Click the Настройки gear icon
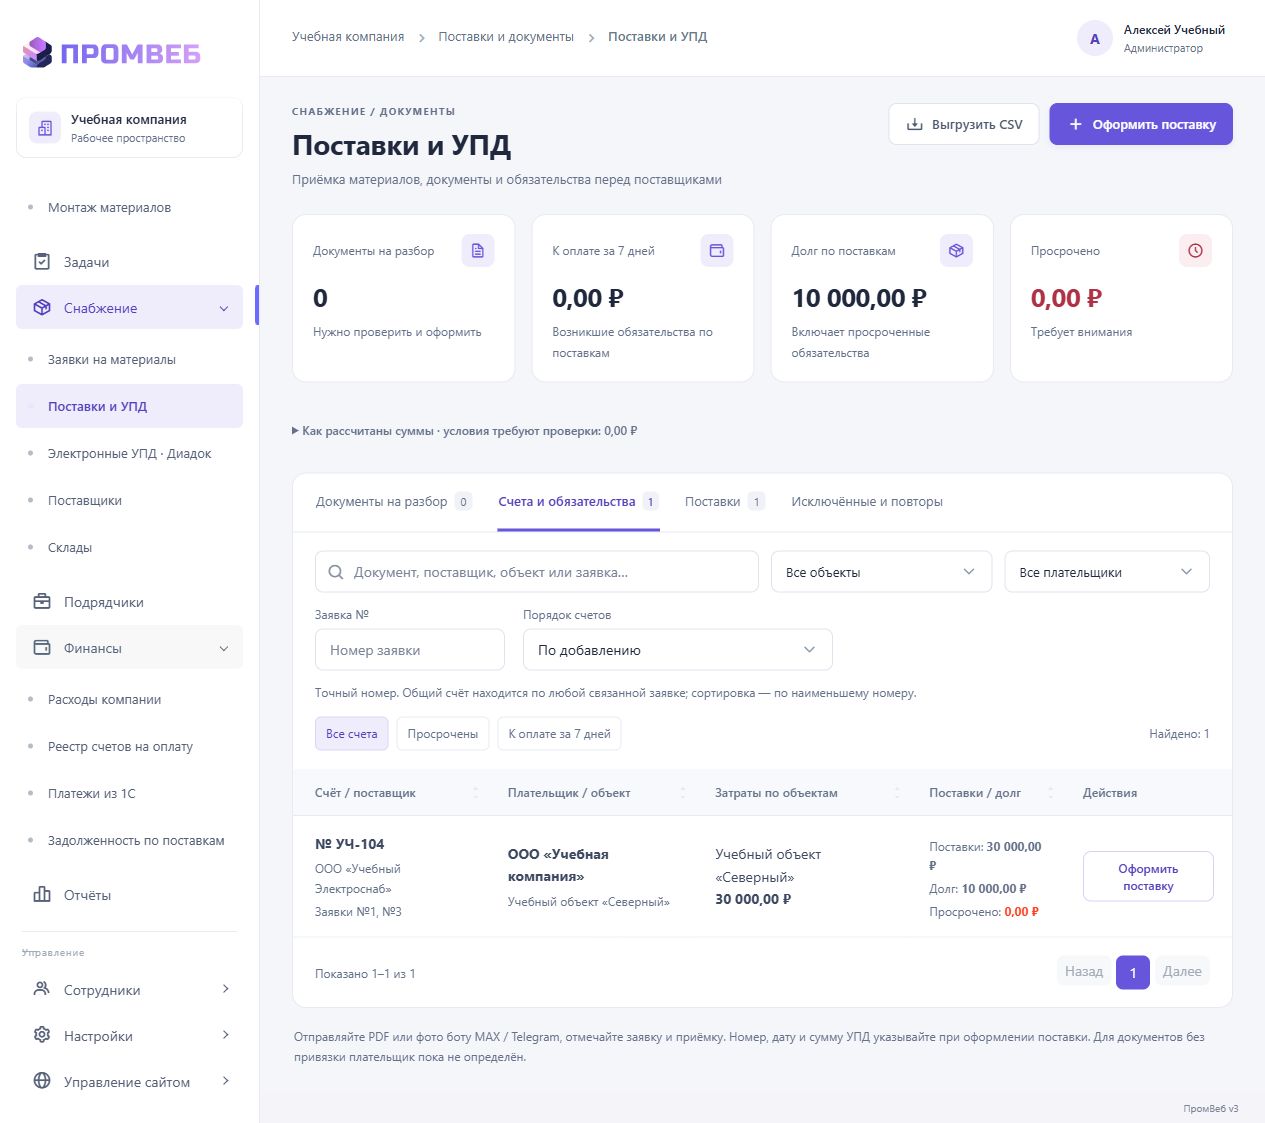The width and height of the screenshot is (1265, 1123). point(42,1036)
